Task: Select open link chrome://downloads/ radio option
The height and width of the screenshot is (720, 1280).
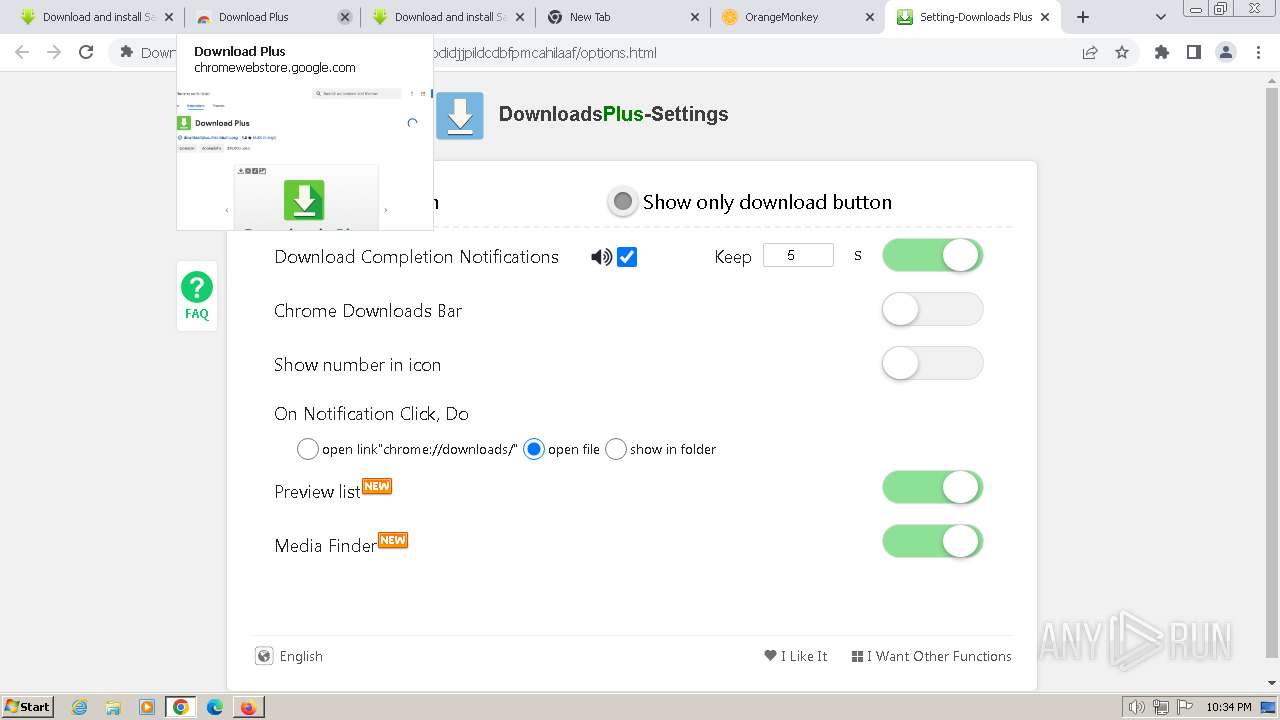Action: [308, 449]
